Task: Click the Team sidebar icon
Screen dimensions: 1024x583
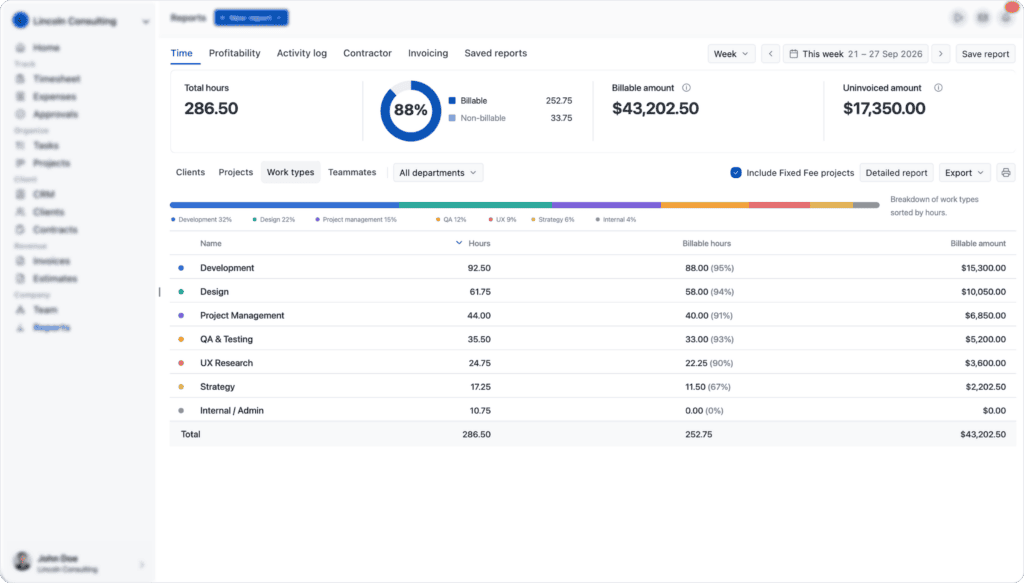Action: click(x=20, y=309)
